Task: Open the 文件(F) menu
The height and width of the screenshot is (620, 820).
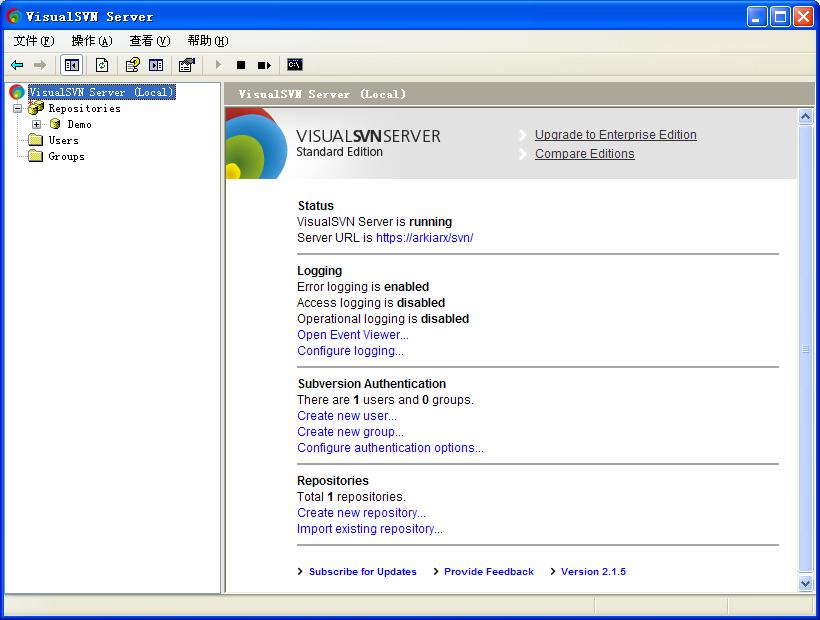Action: [x=34, y=41]
